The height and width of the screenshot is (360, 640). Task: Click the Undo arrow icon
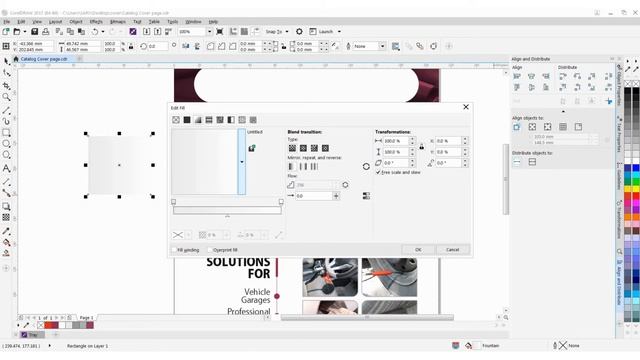[x=95, y=31]
